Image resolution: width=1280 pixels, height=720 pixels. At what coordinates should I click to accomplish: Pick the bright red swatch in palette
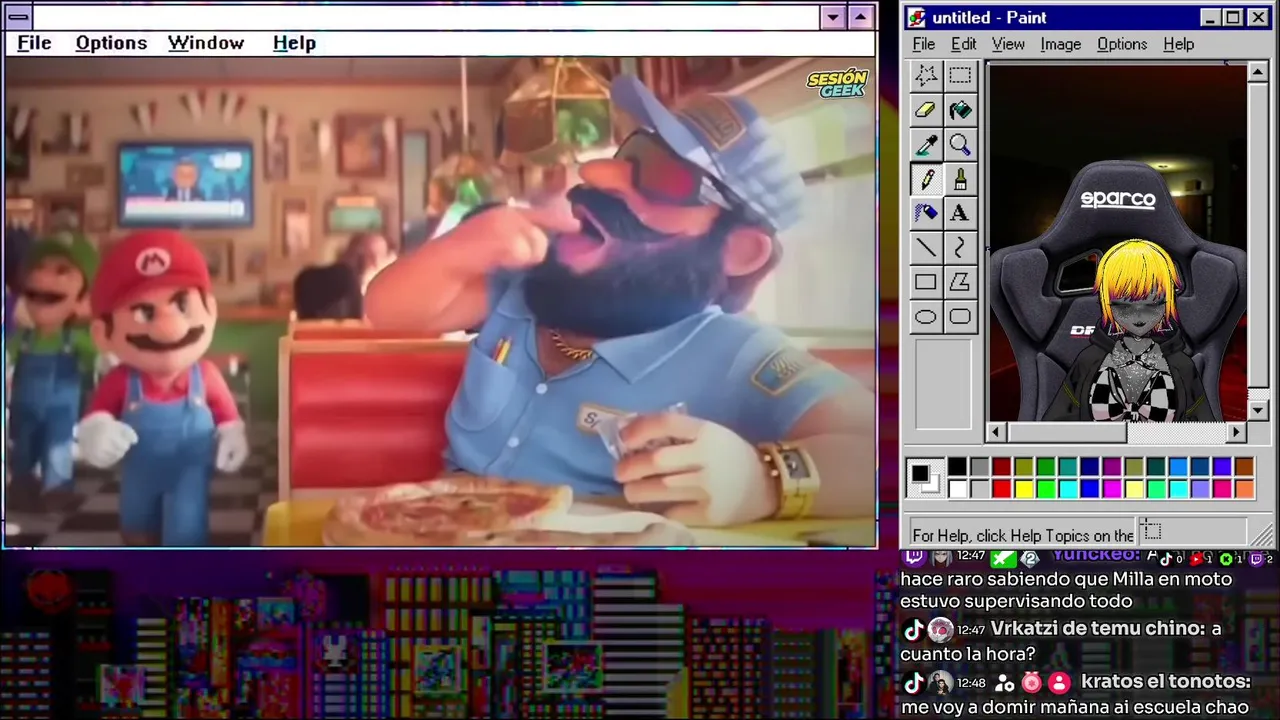tap(1001, 488)
